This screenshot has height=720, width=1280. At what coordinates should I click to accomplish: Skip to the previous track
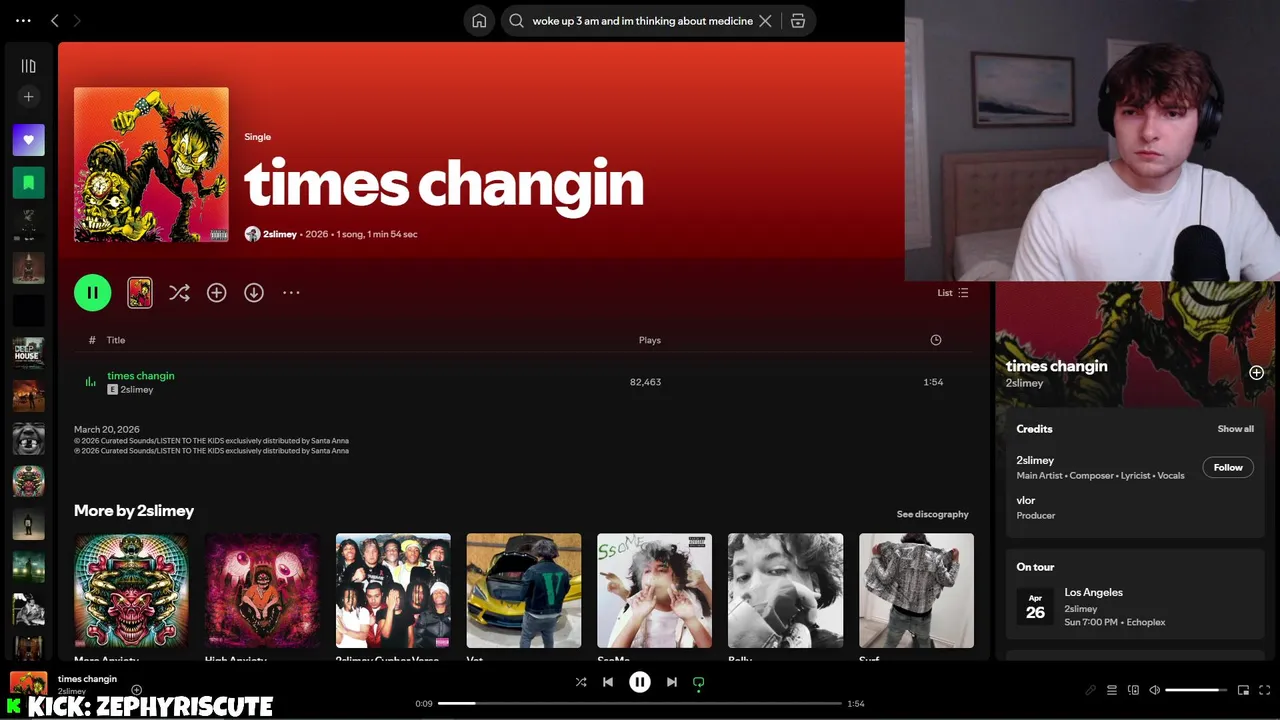pos(608,682)
